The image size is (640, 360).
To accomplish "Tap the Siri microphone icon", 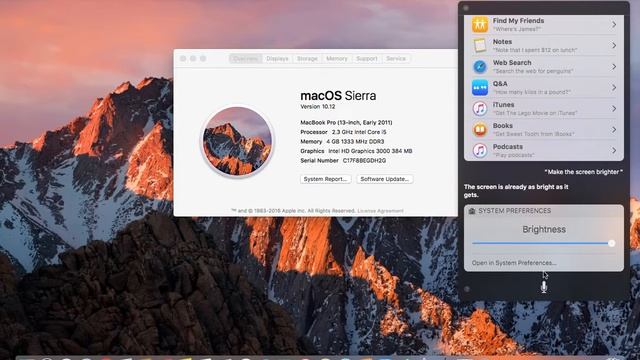I will pyautogui.click(x=544, y=287).
